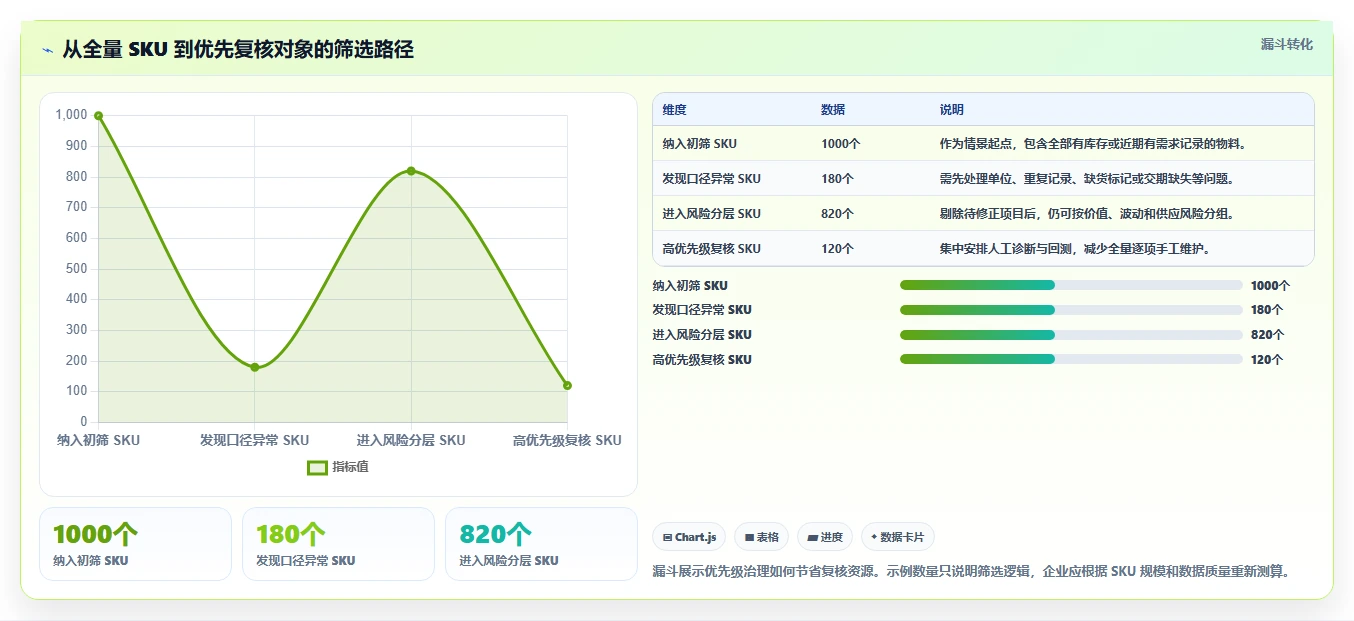1354x621 pixels.
Task: Select the 高优先级复核 SKU table row cell
Action: [x=712, y=249]
